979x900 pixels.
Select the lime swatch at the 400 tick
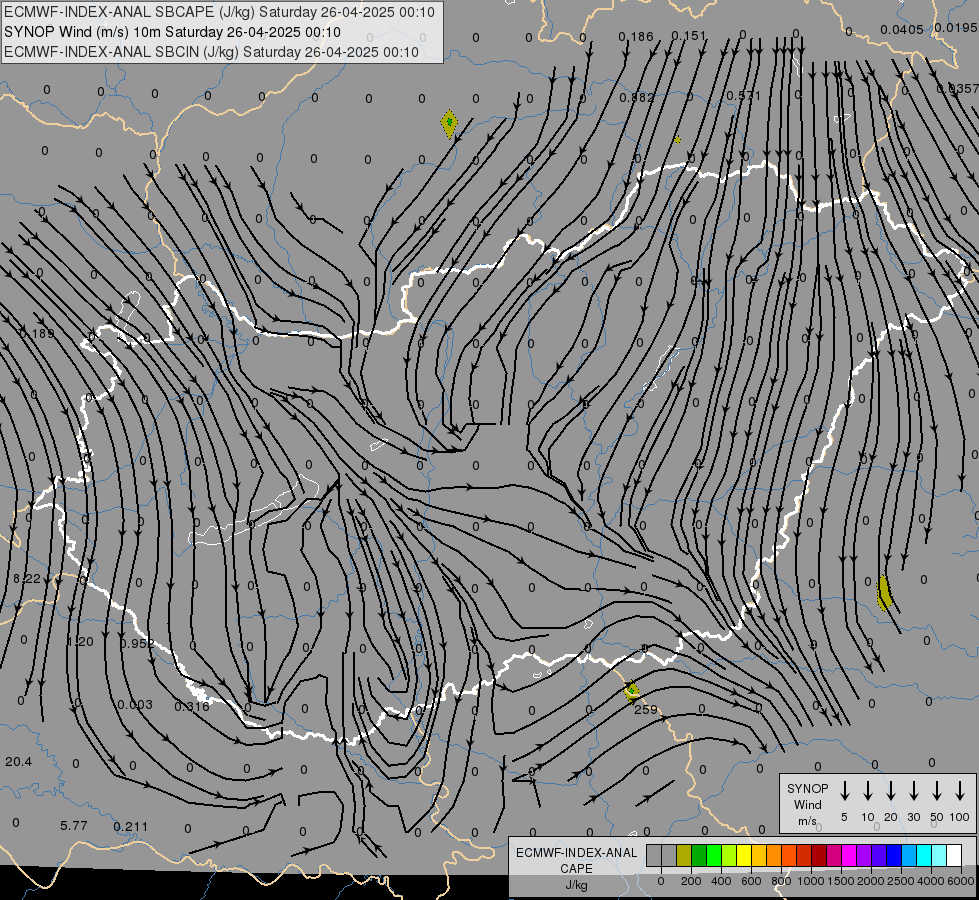pyautogui.click(x=729, y=856)
